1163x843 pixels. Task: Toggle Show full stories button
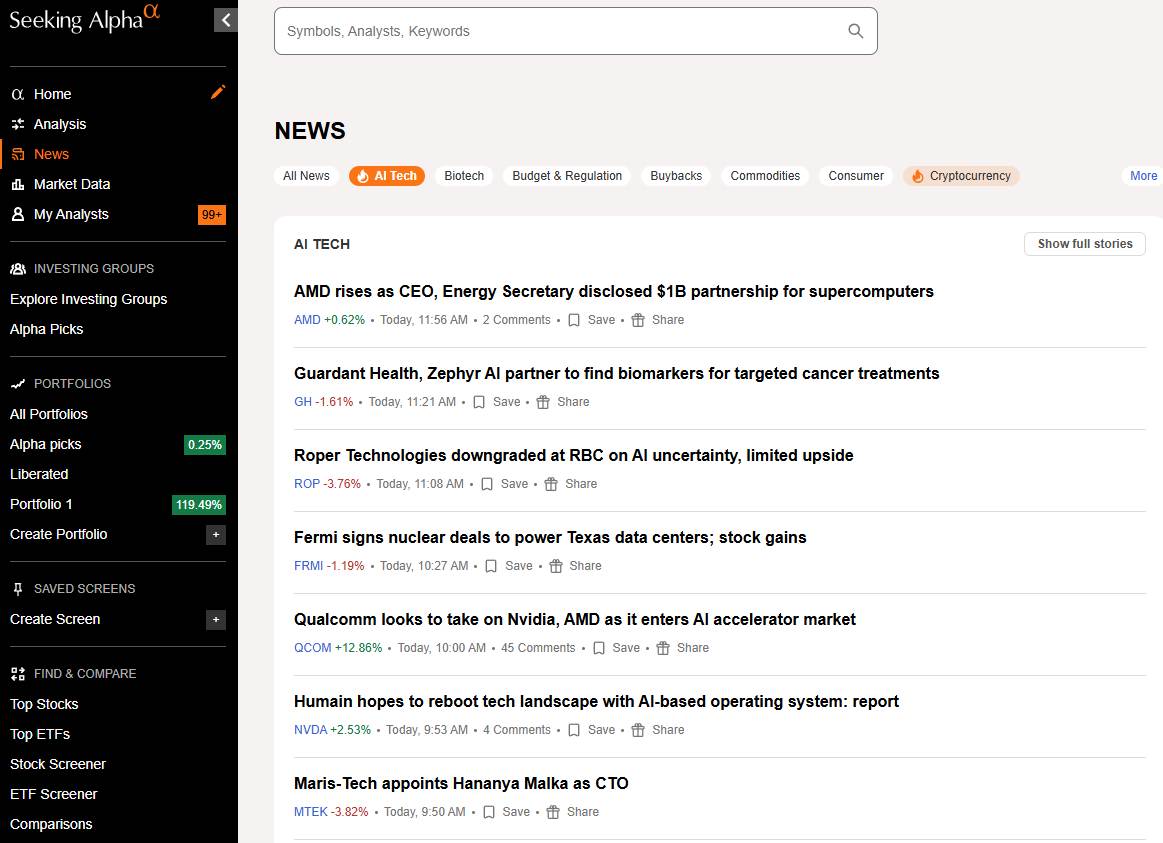tap(1084, 244)
